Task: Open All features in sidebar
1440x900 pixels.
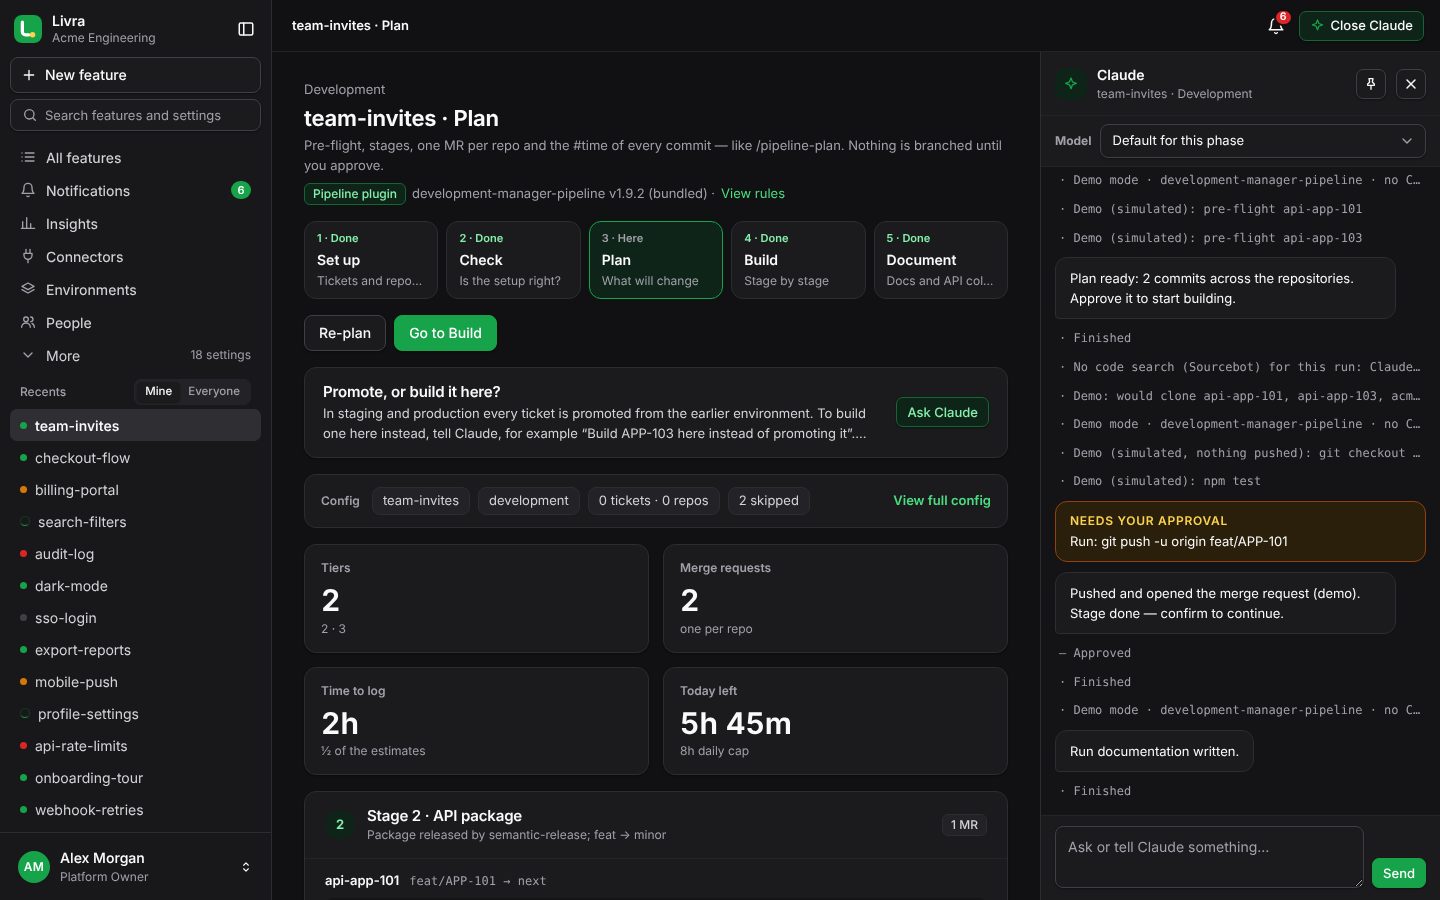Action: [135, 158]
